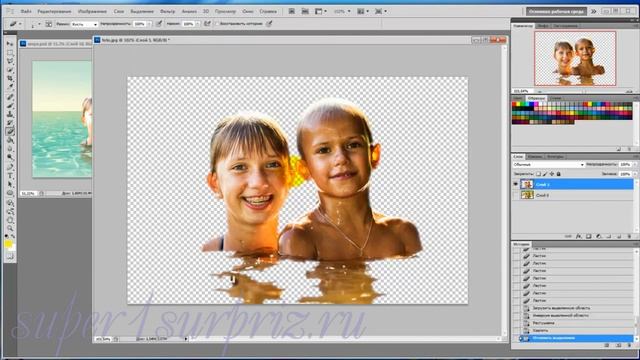
Task: Select the Rectangular Marquee tool
Action: [x=10, y=52]
